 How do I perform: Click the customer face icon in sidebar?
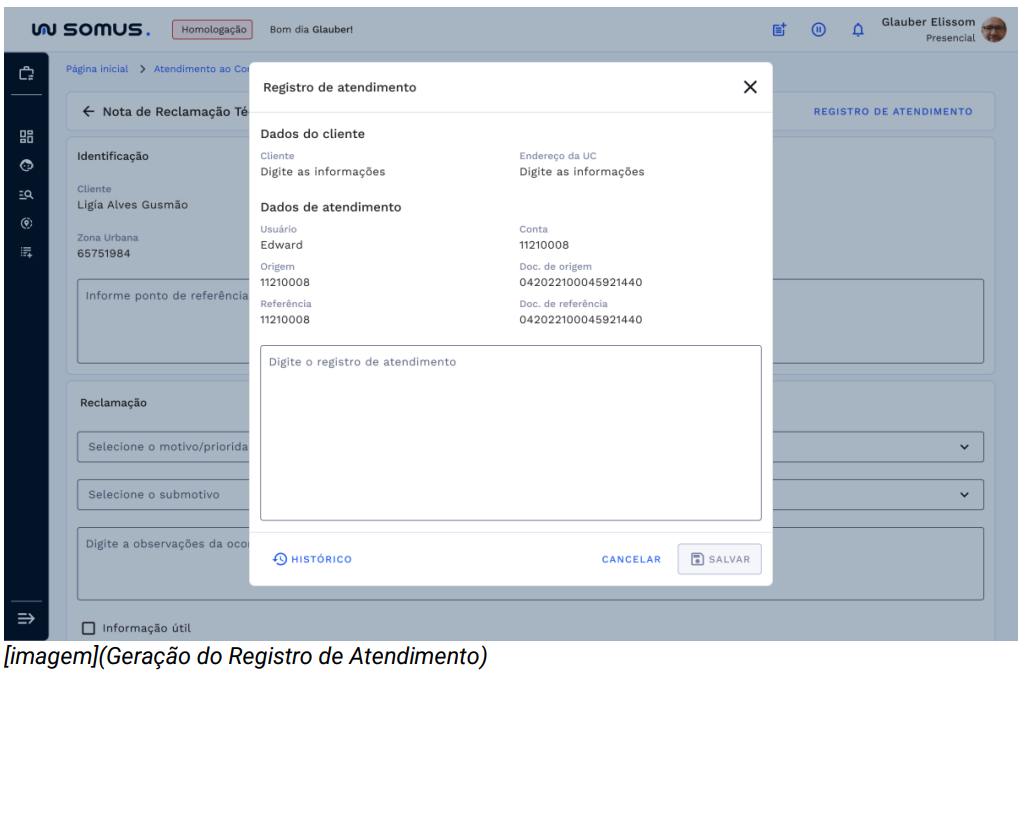tap(26, 166)
